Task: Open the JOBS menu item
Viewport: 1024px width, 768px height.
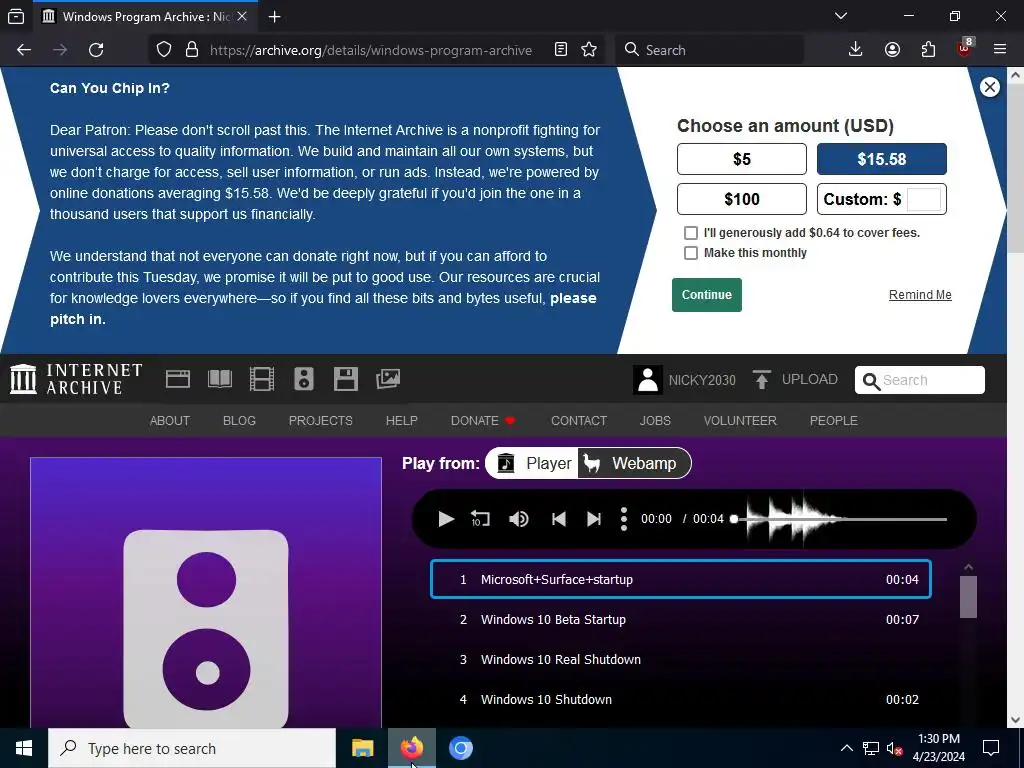Action: [x=655, y=421]
